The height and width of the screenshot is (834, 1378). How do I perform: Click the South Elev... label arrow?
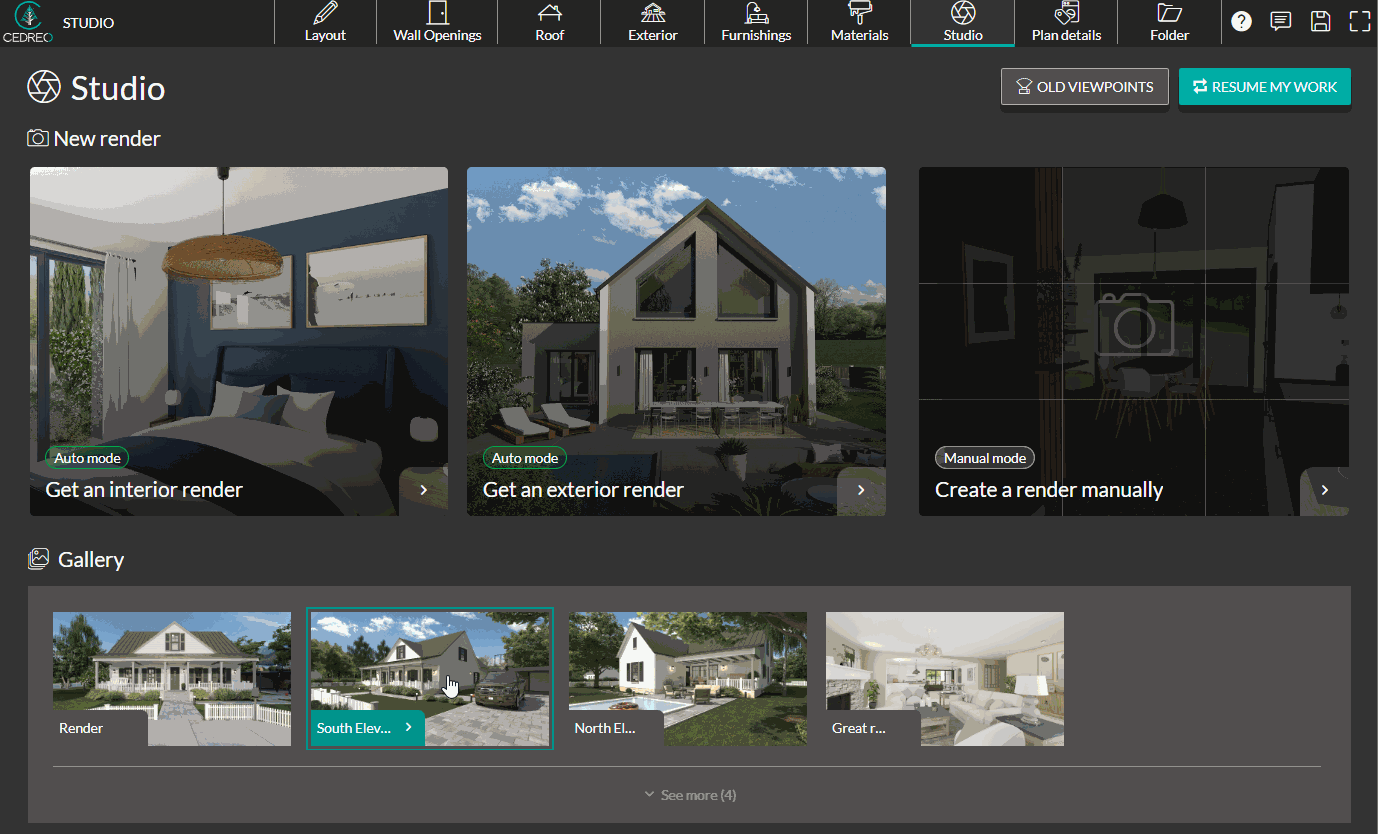[x=408, y=727]
